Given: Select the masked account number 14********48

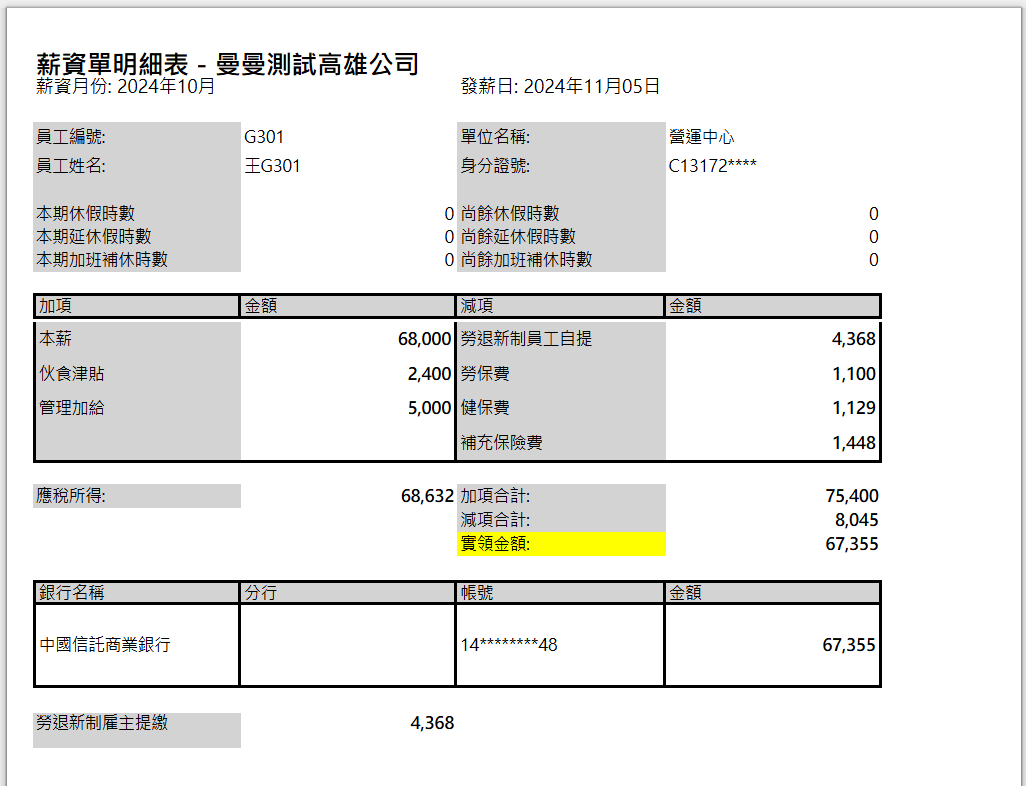Looking at the screenshot, I should 509,645.
